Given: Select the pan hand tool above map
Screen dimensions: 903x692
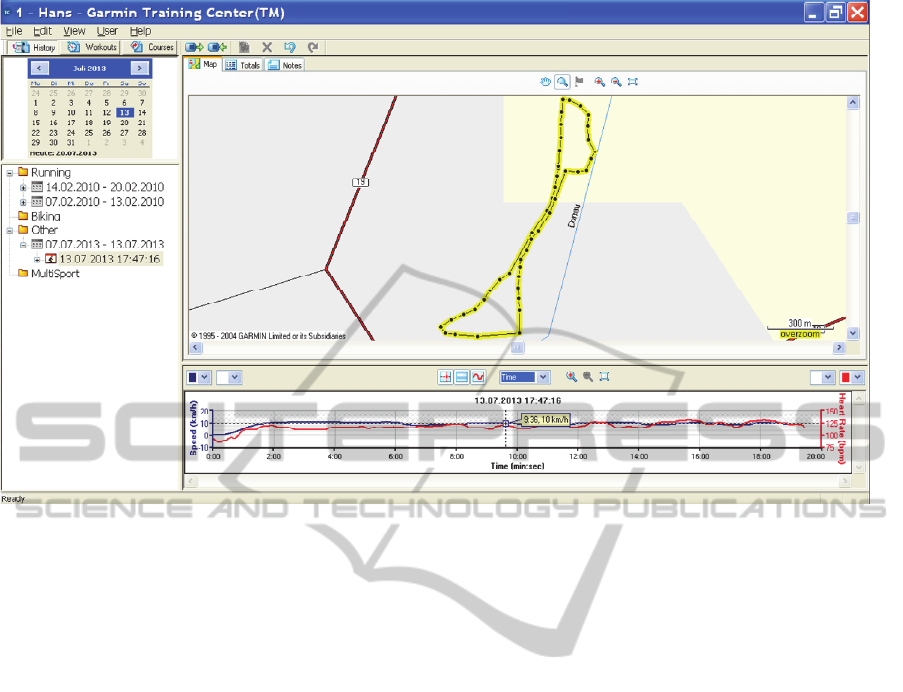Looking at the screenshot, I should [x=546, y=82].
